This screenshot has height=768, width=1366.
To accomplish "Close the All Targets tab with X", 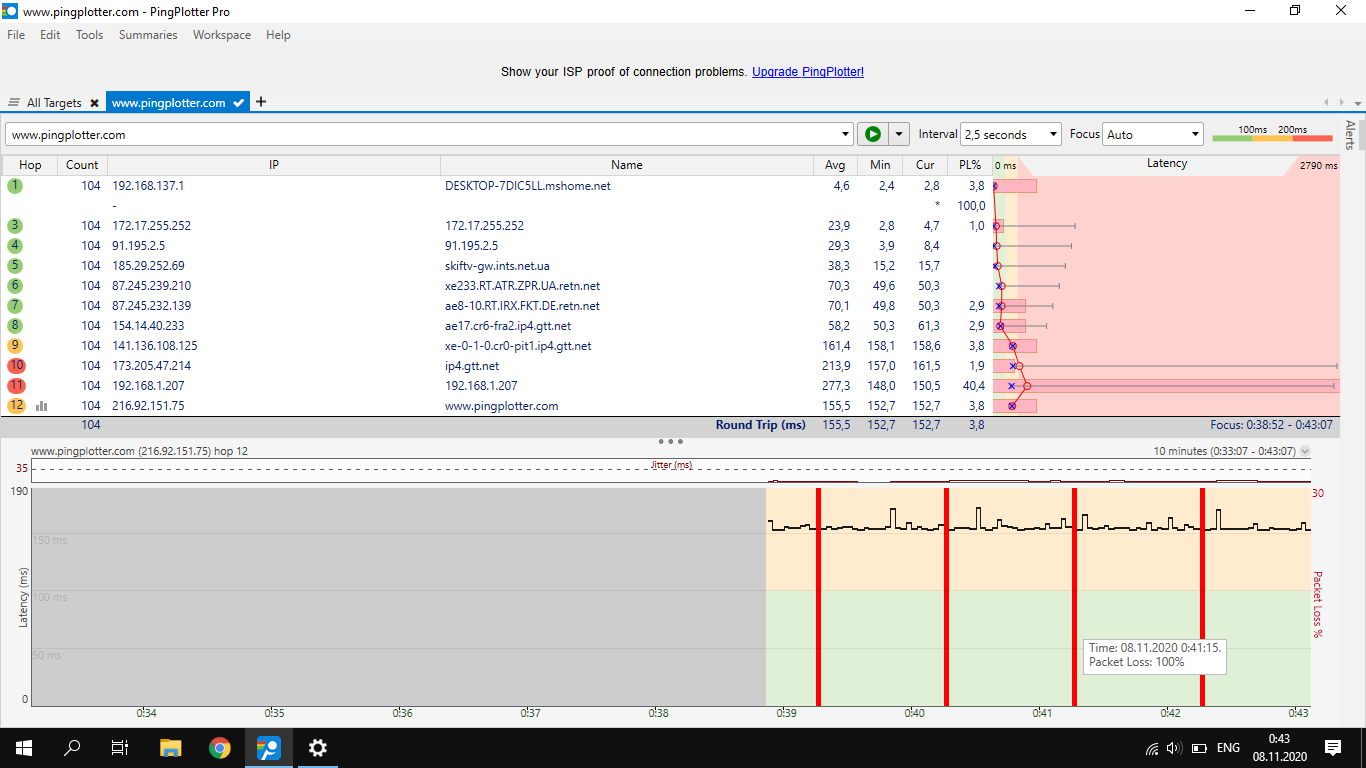I will [x=94, y=103].
